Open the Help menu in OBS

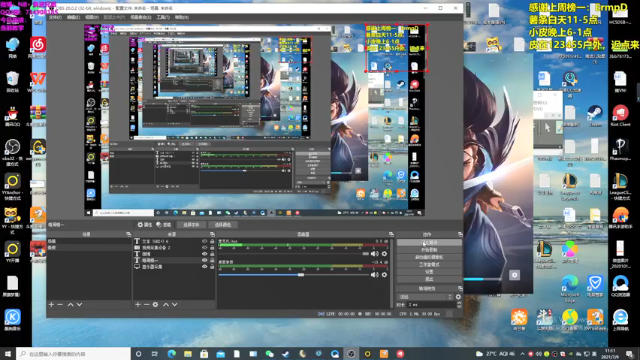coord(182,17)
